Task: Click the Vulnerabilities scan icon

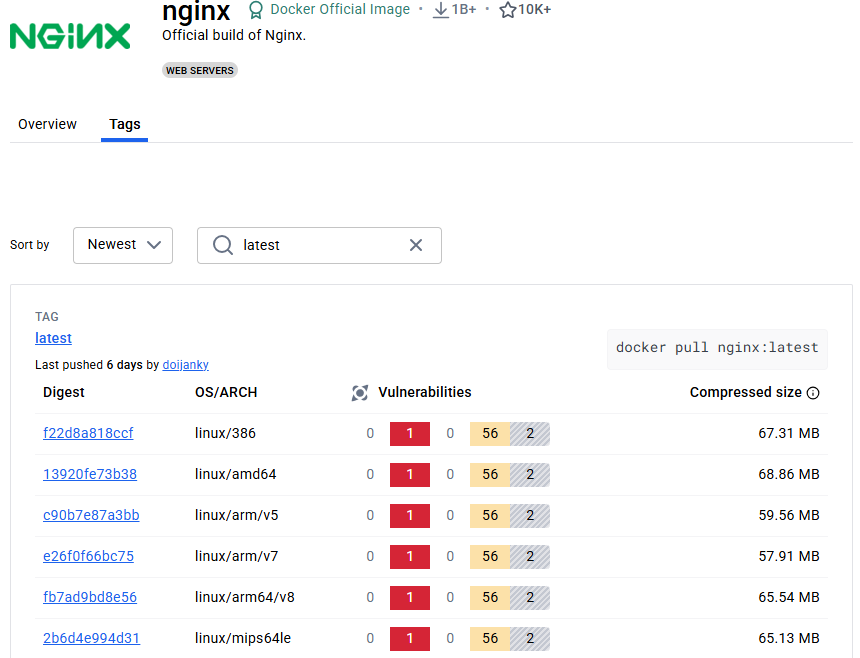Action: click(x=360, y=393)
